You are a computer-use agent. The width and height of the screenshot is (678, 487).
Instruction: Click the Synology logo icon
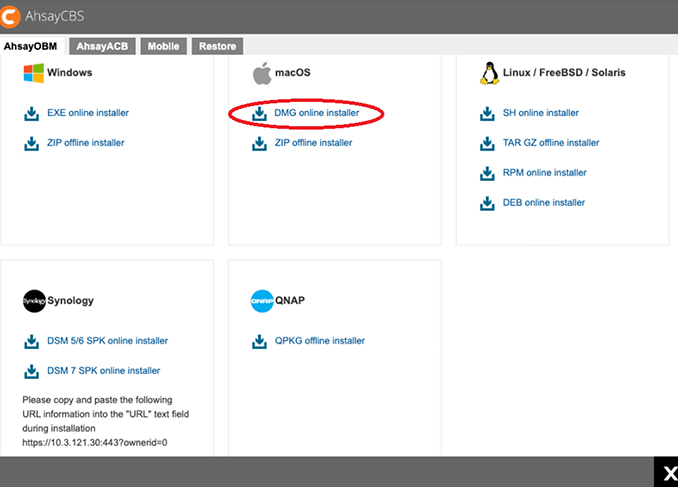[x=34, y=301]
